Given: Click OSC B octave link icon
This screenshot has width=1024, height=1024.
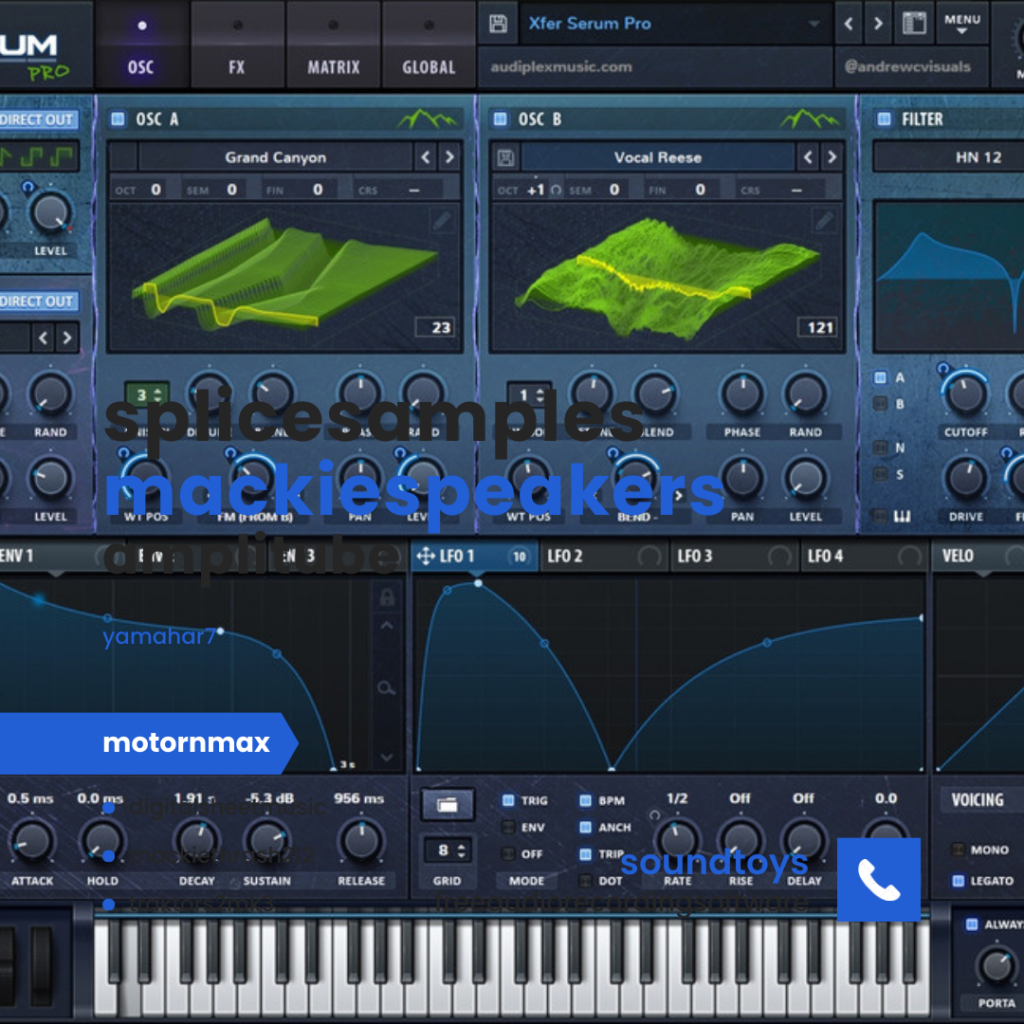Looking at the screenshot, I should [x=556, y=190].
